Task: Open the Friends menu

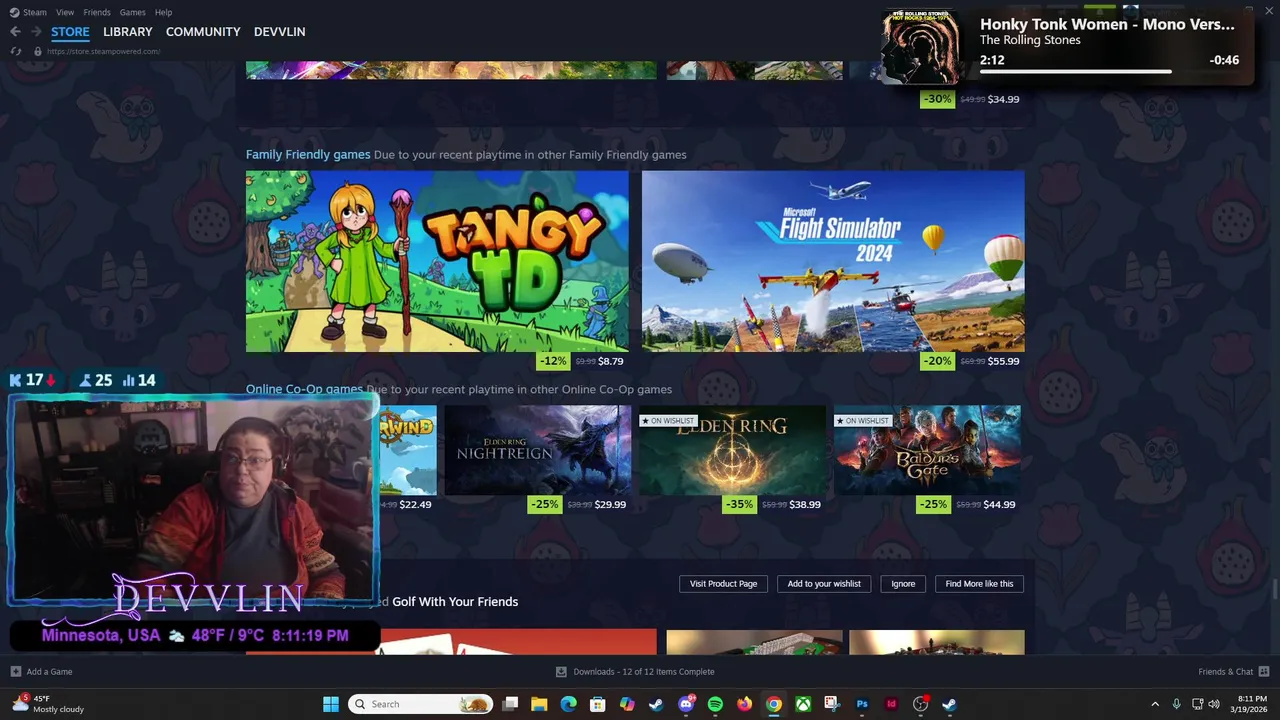Action: 97,12
